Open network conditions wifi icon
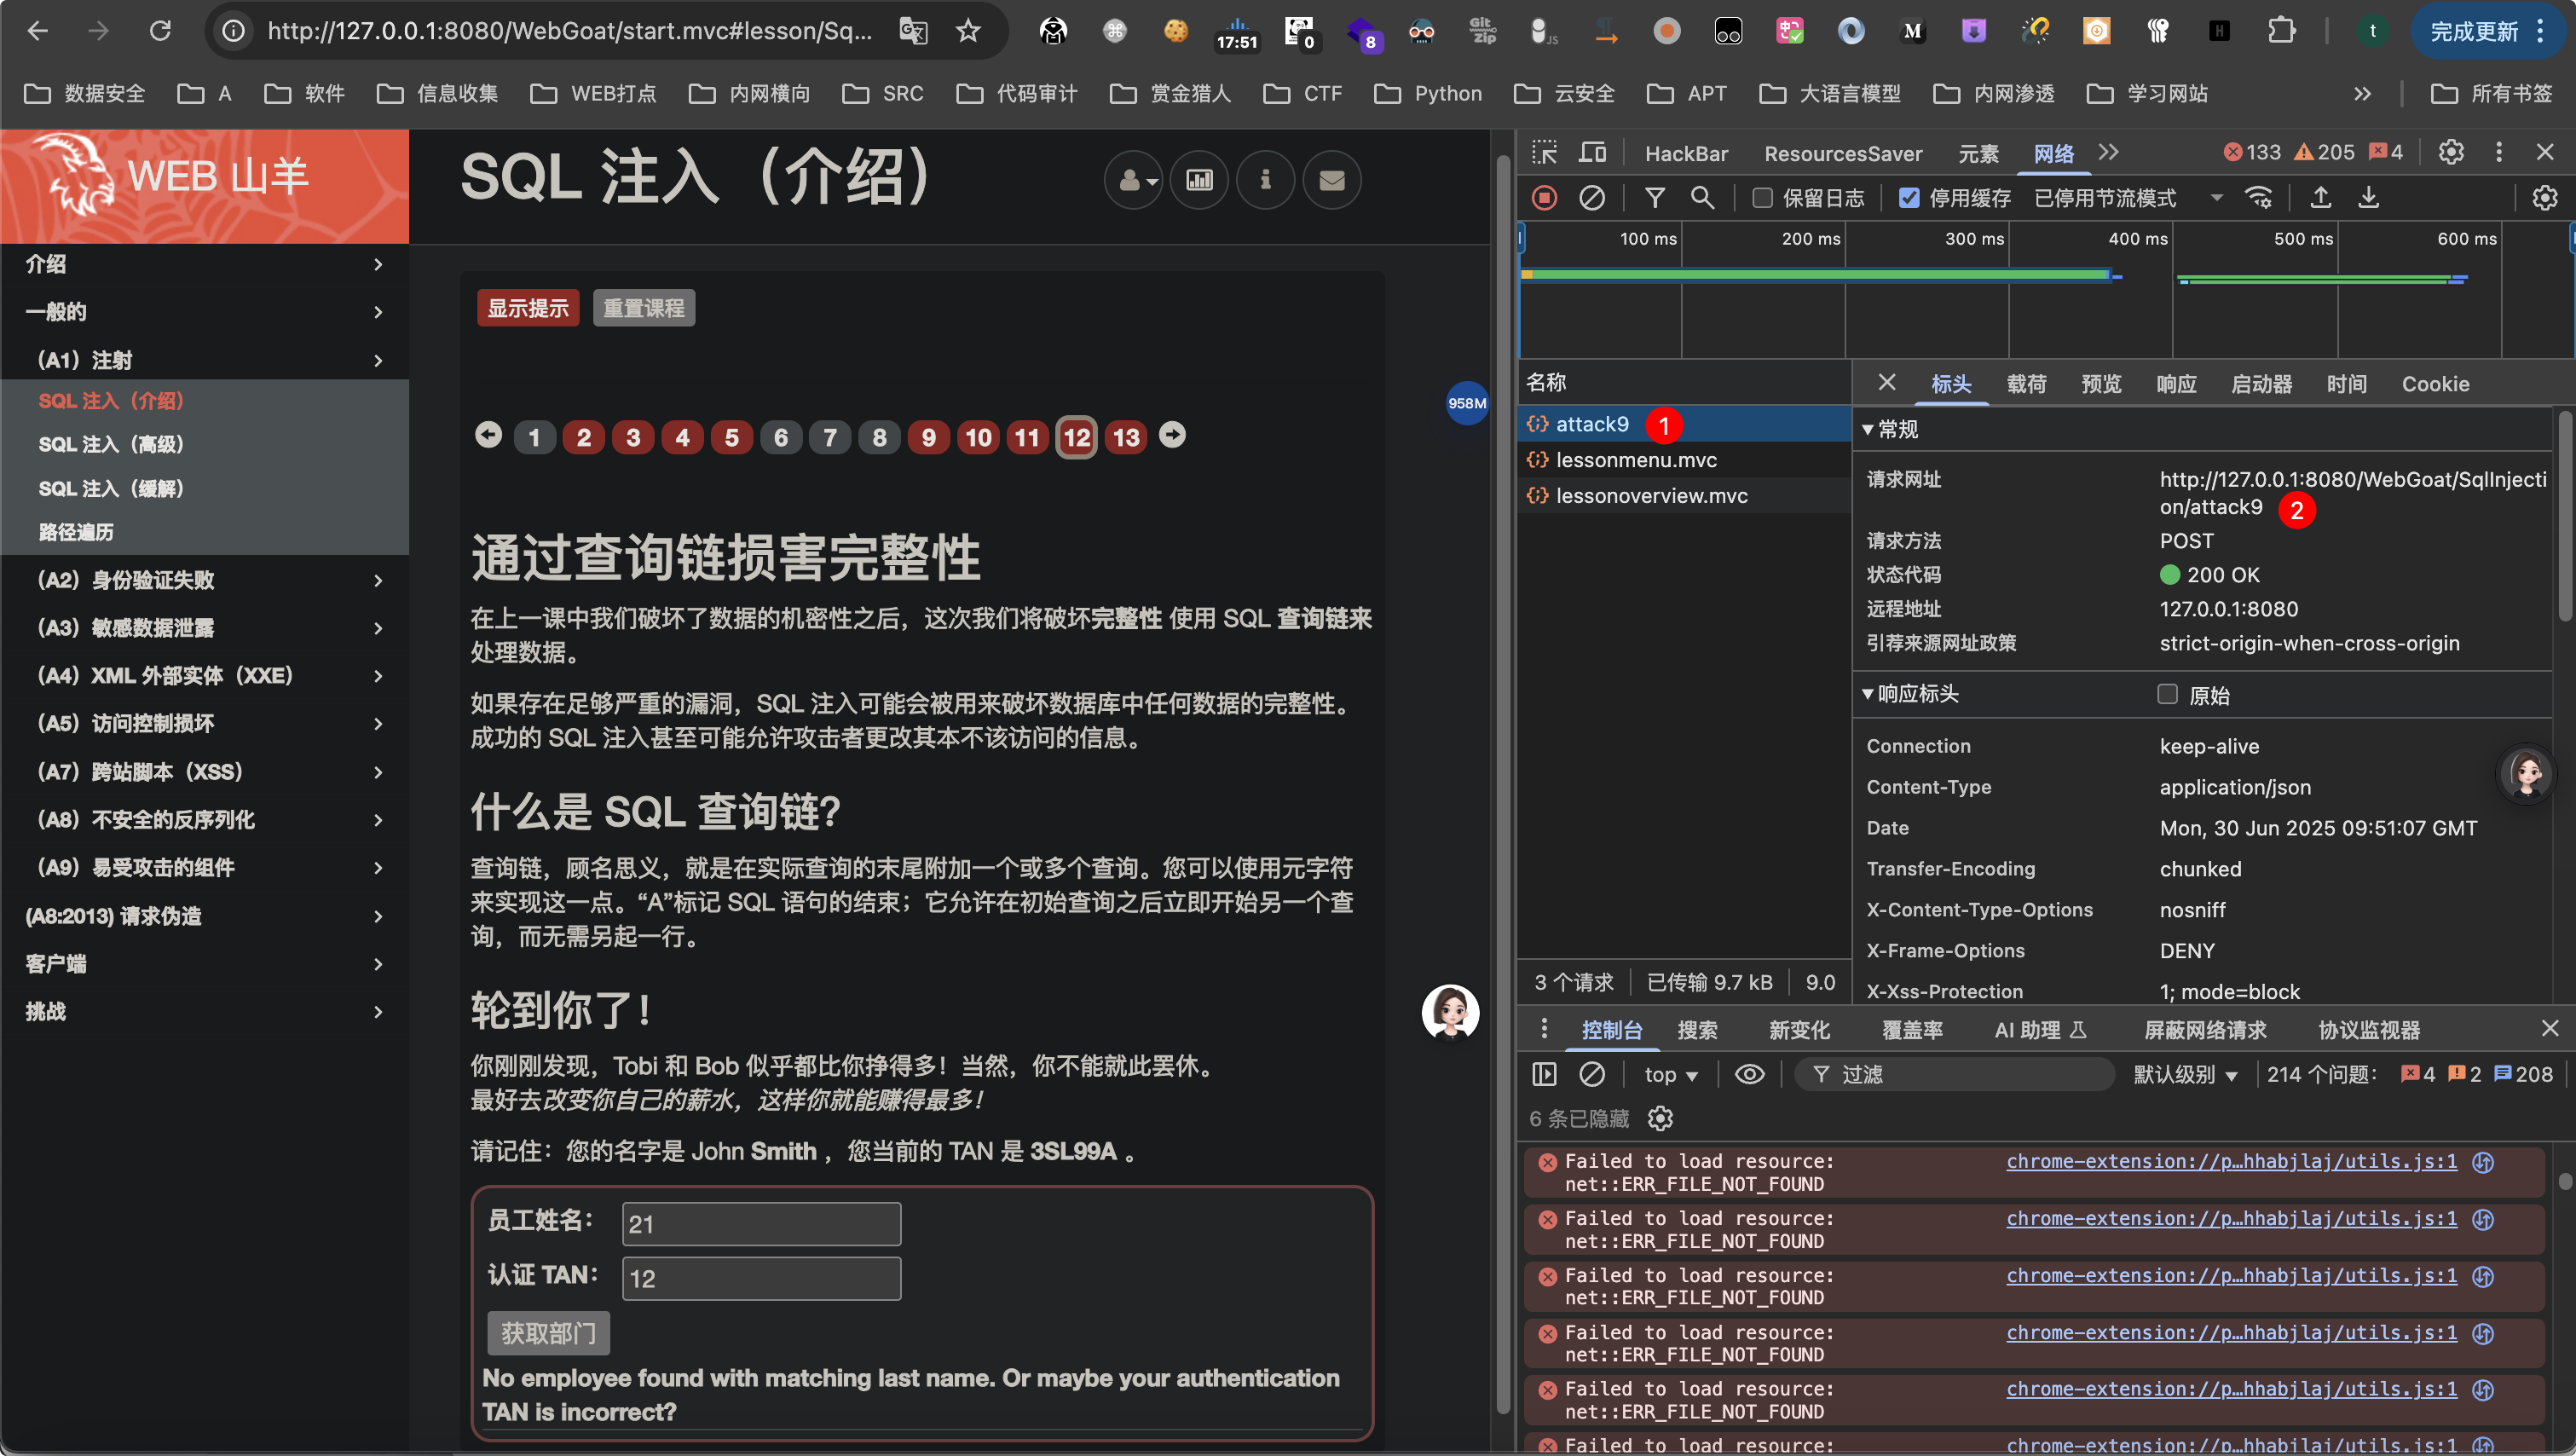Viewport: 2576px width, 1456px height. [2258, 198]
